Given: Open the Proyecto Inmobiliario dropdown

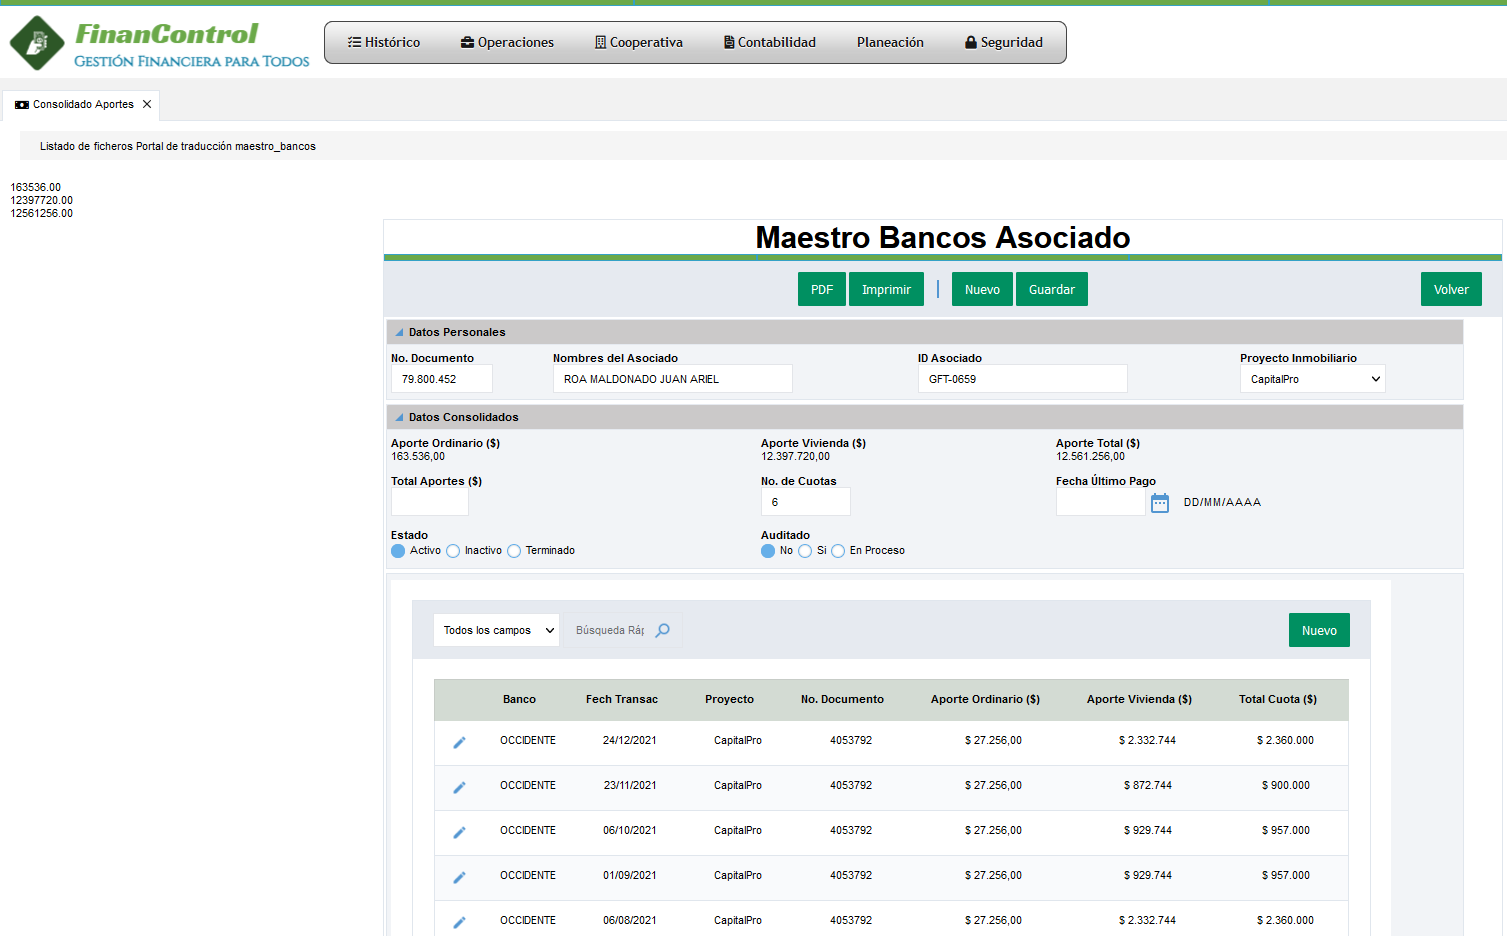Looking at the screenshot, I should point(1313,379).
